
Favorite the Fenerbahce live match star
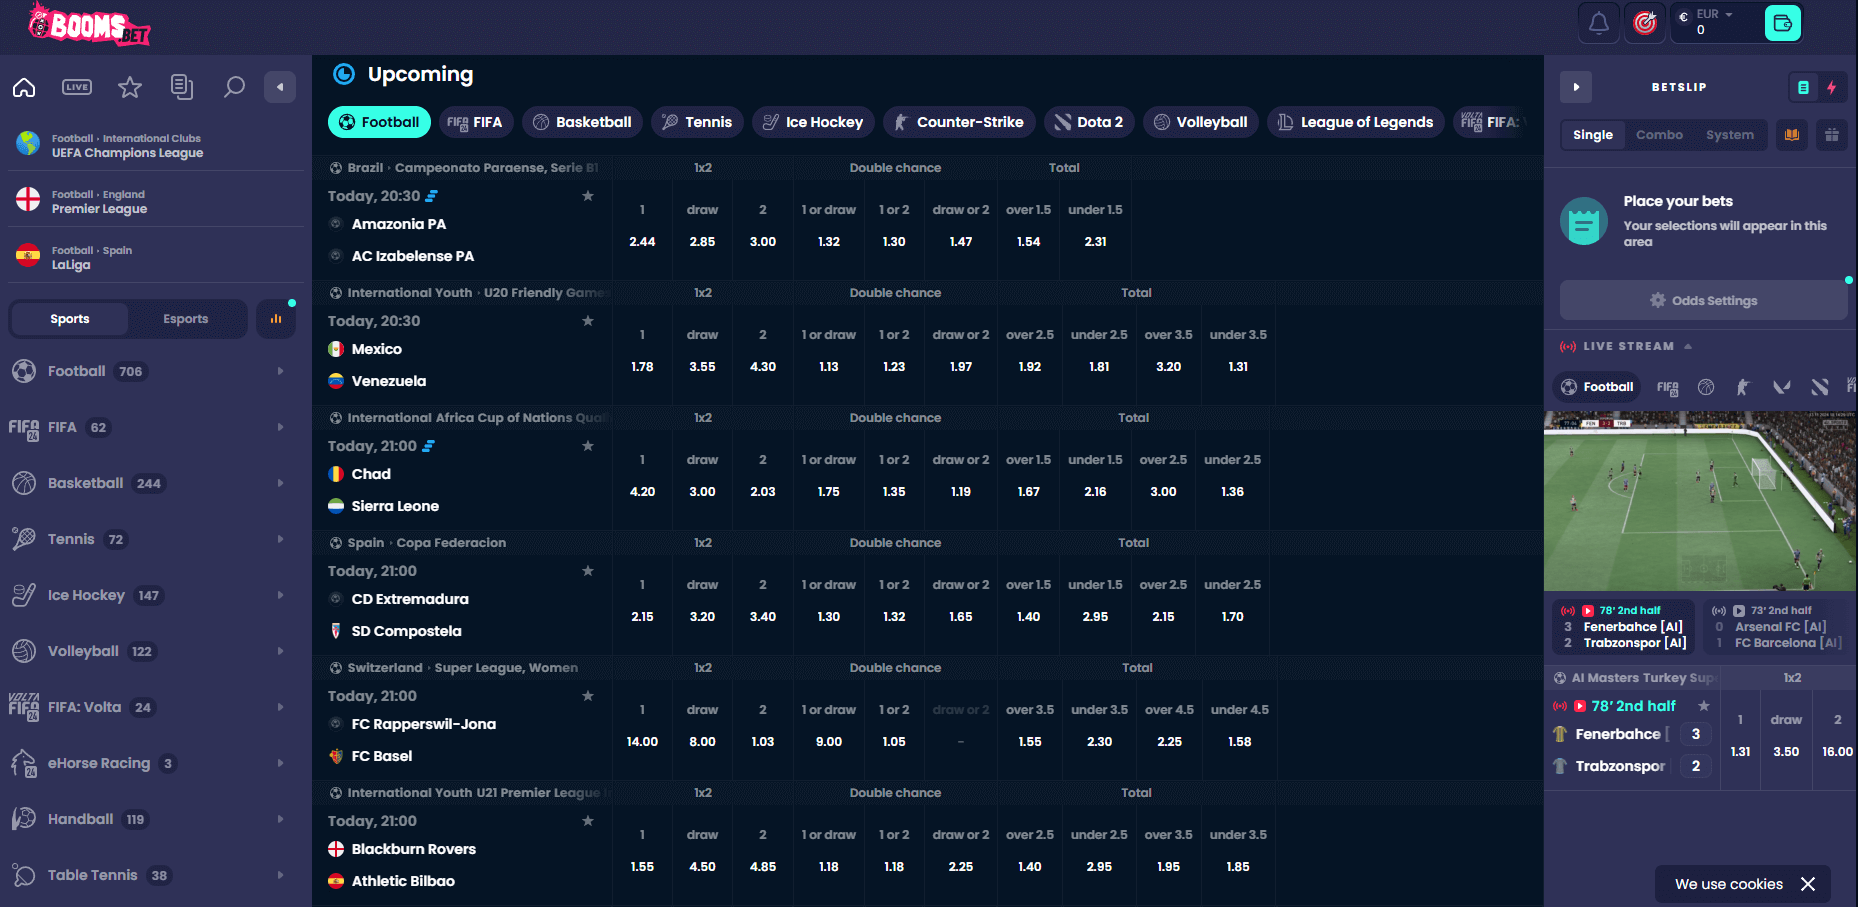pyautogui.click(x=1704, y=706)
